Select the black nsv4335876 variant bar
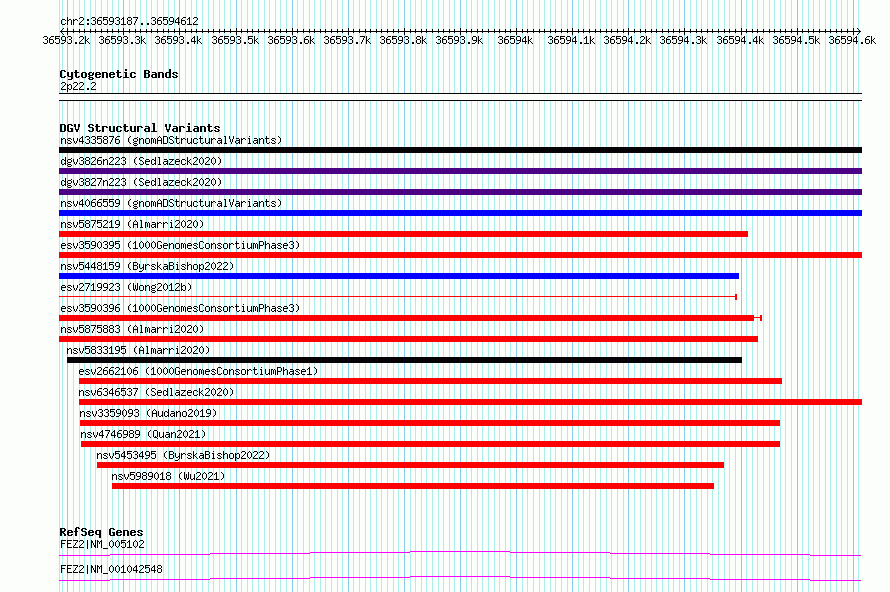The image size is (890, 592). pos(460,150)
